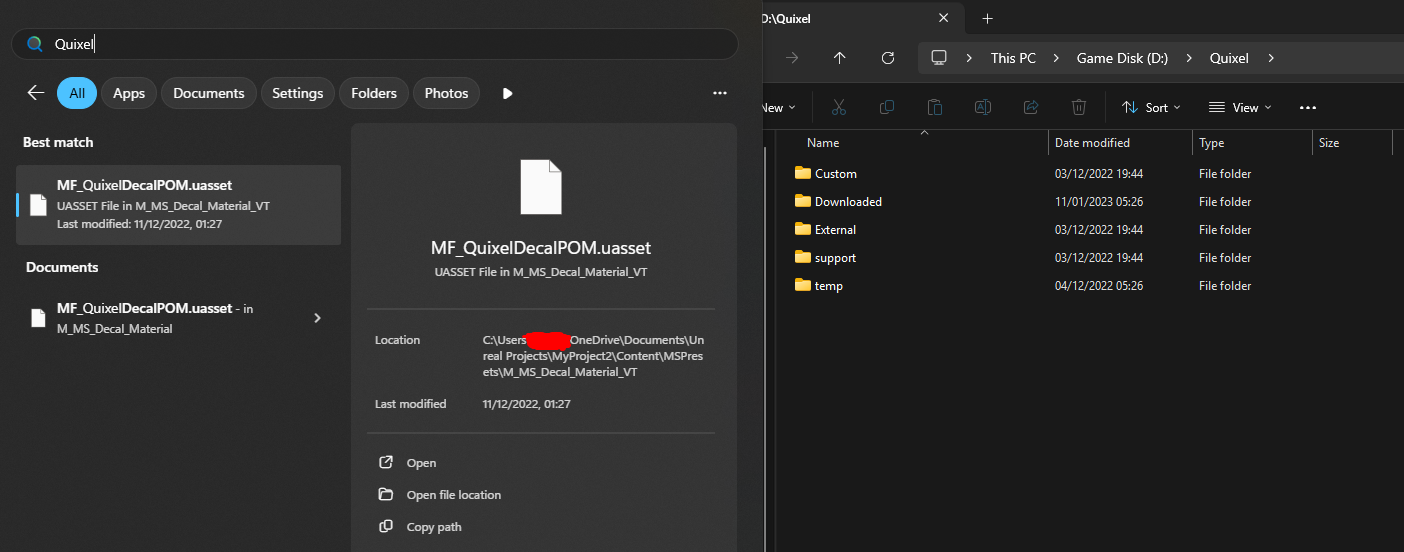Screen dimensions: 1404x552
Task: Click Copy path action
Action: pyautogui.click(x=434, y=527)
